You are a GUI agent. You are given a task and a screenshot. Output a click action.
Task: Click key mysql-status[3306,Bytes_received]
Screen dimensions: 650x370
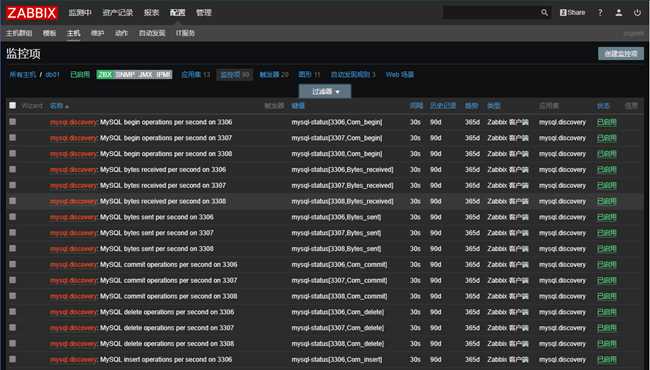coord(342,170)
